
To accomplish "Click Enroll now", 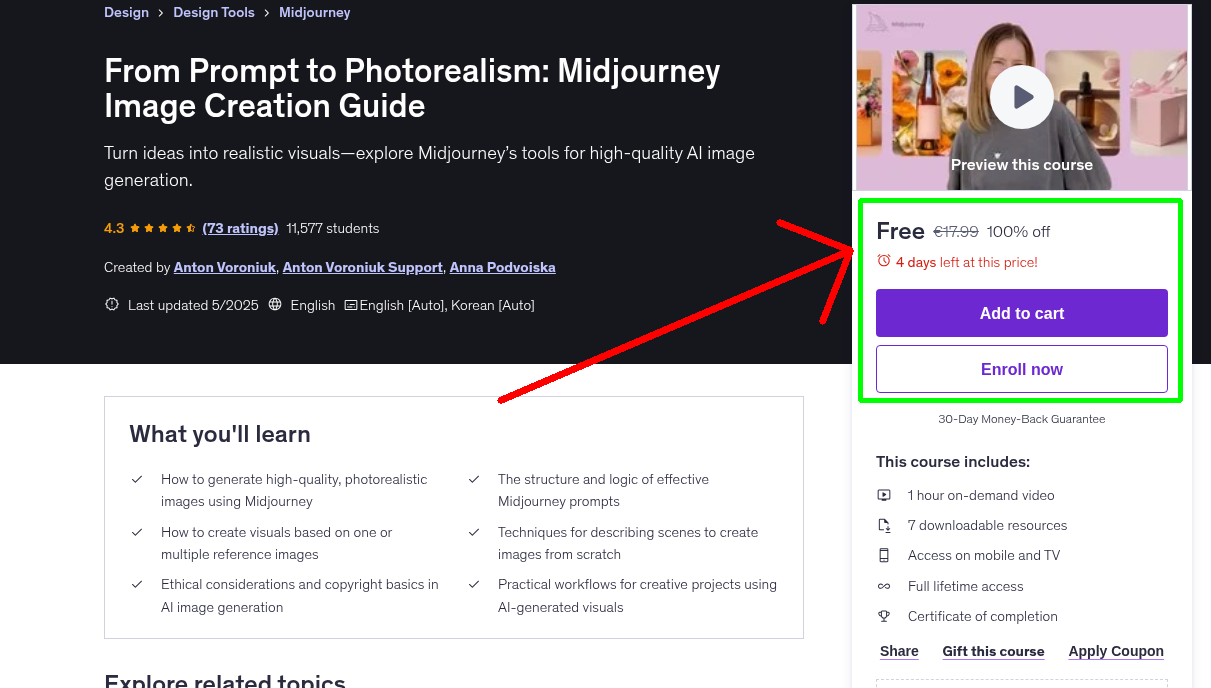I will (x=1021, y=368).
